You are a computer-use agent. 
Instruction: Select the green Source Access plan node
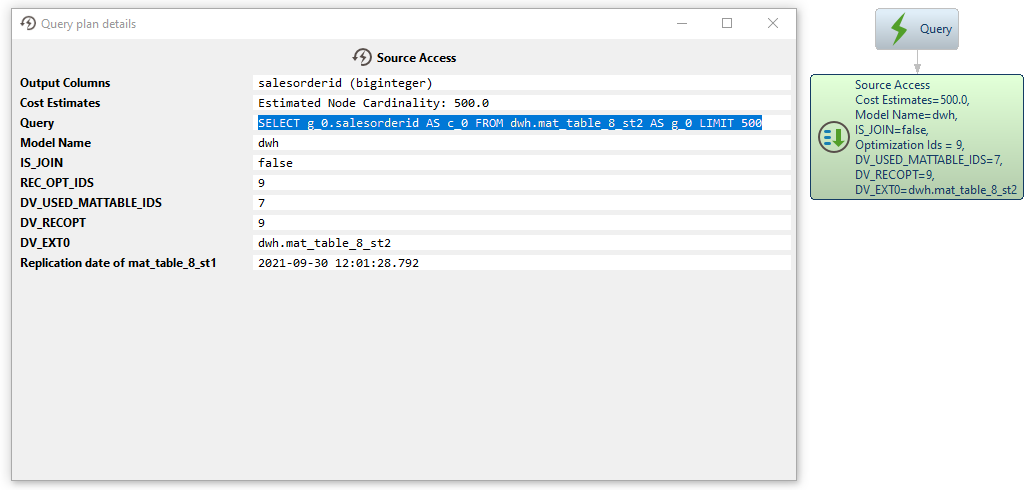click(x=916, y=137)
